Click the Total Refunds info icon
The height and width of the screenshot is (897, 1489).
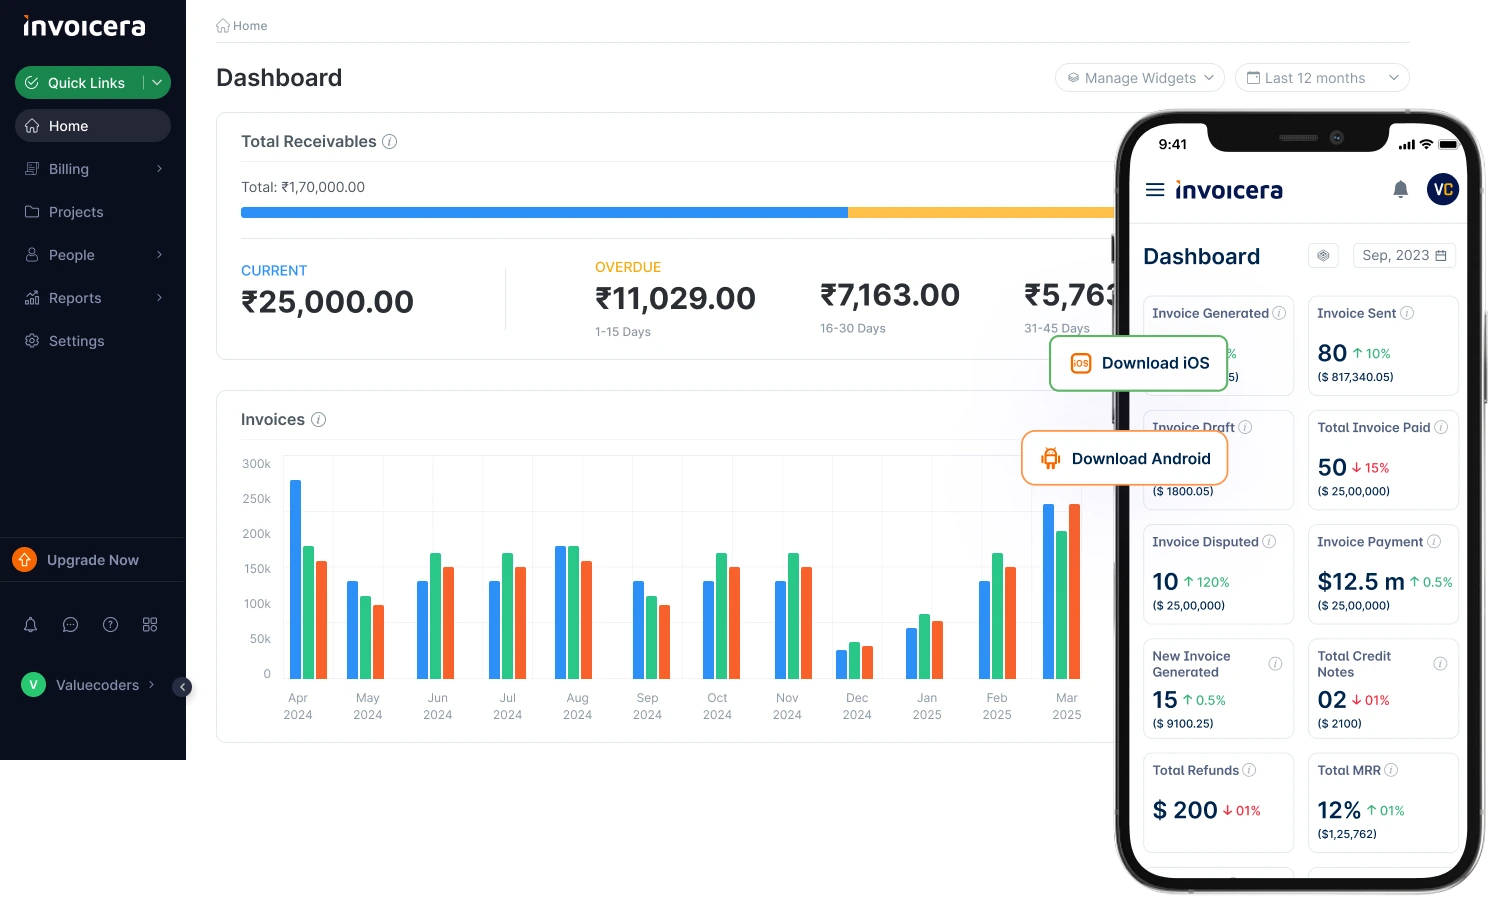tap(1249, 770)
